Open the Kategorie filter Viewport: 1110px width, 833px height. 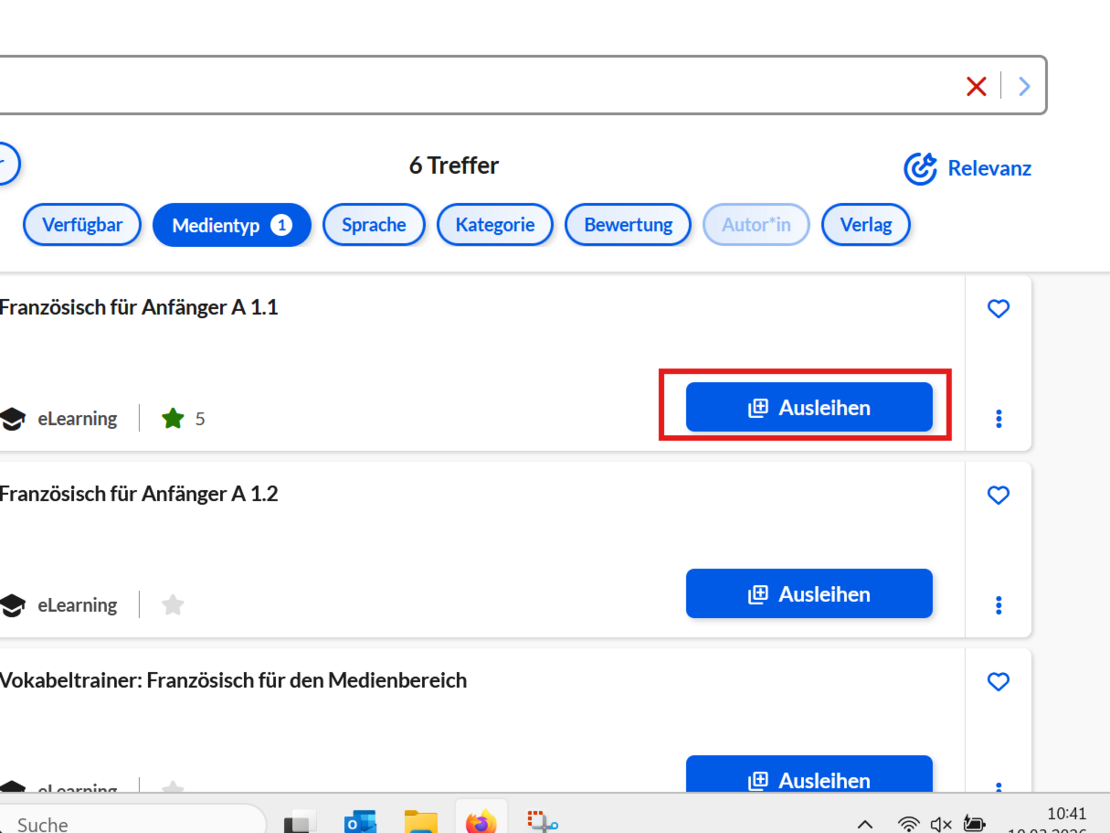[495, 225]
